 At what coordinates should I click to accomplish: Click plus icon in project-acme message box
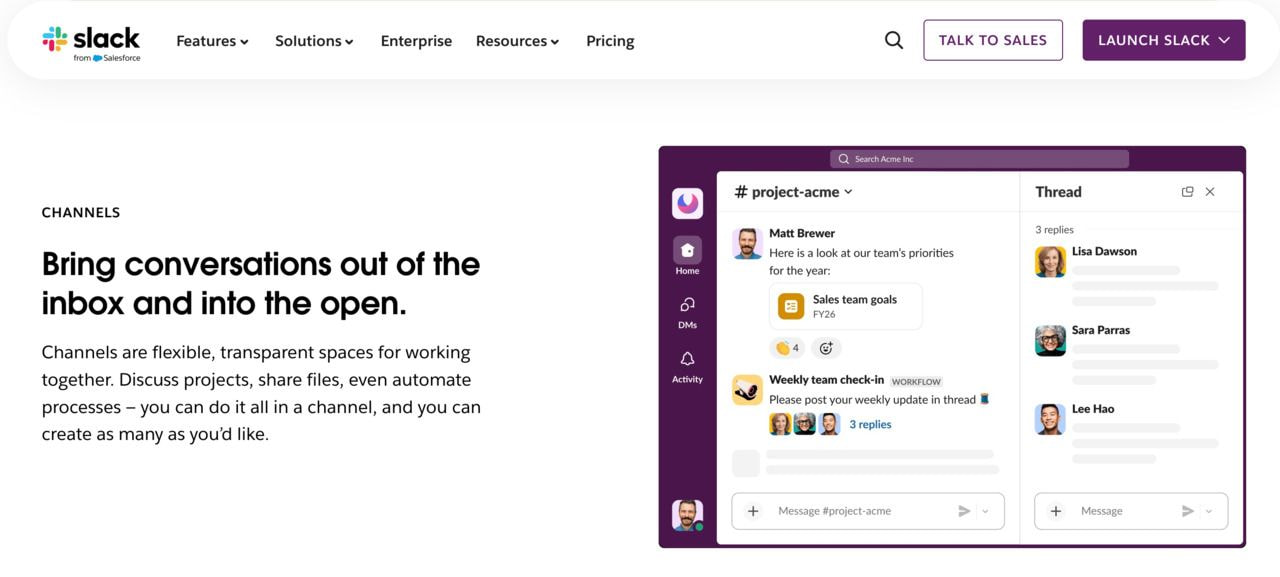[x=753, y=511]
